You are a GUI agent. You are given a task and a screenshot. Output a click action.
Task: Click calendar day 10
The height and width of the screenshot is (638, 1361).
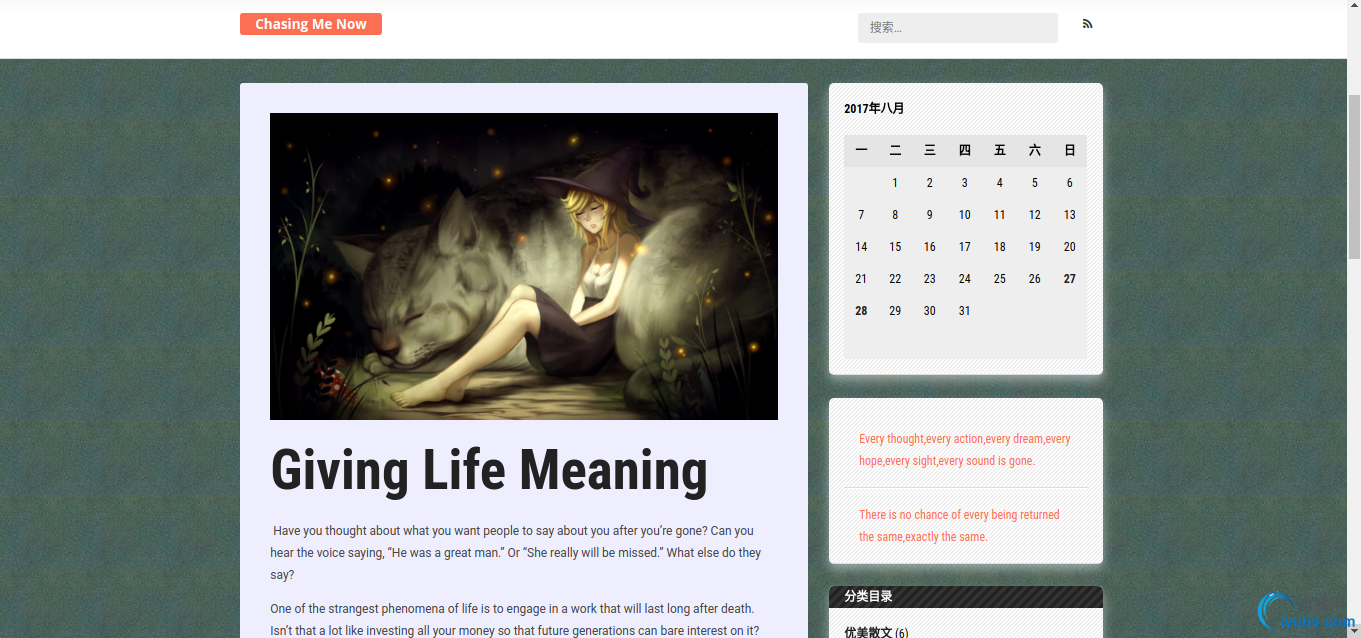point(964,215)
